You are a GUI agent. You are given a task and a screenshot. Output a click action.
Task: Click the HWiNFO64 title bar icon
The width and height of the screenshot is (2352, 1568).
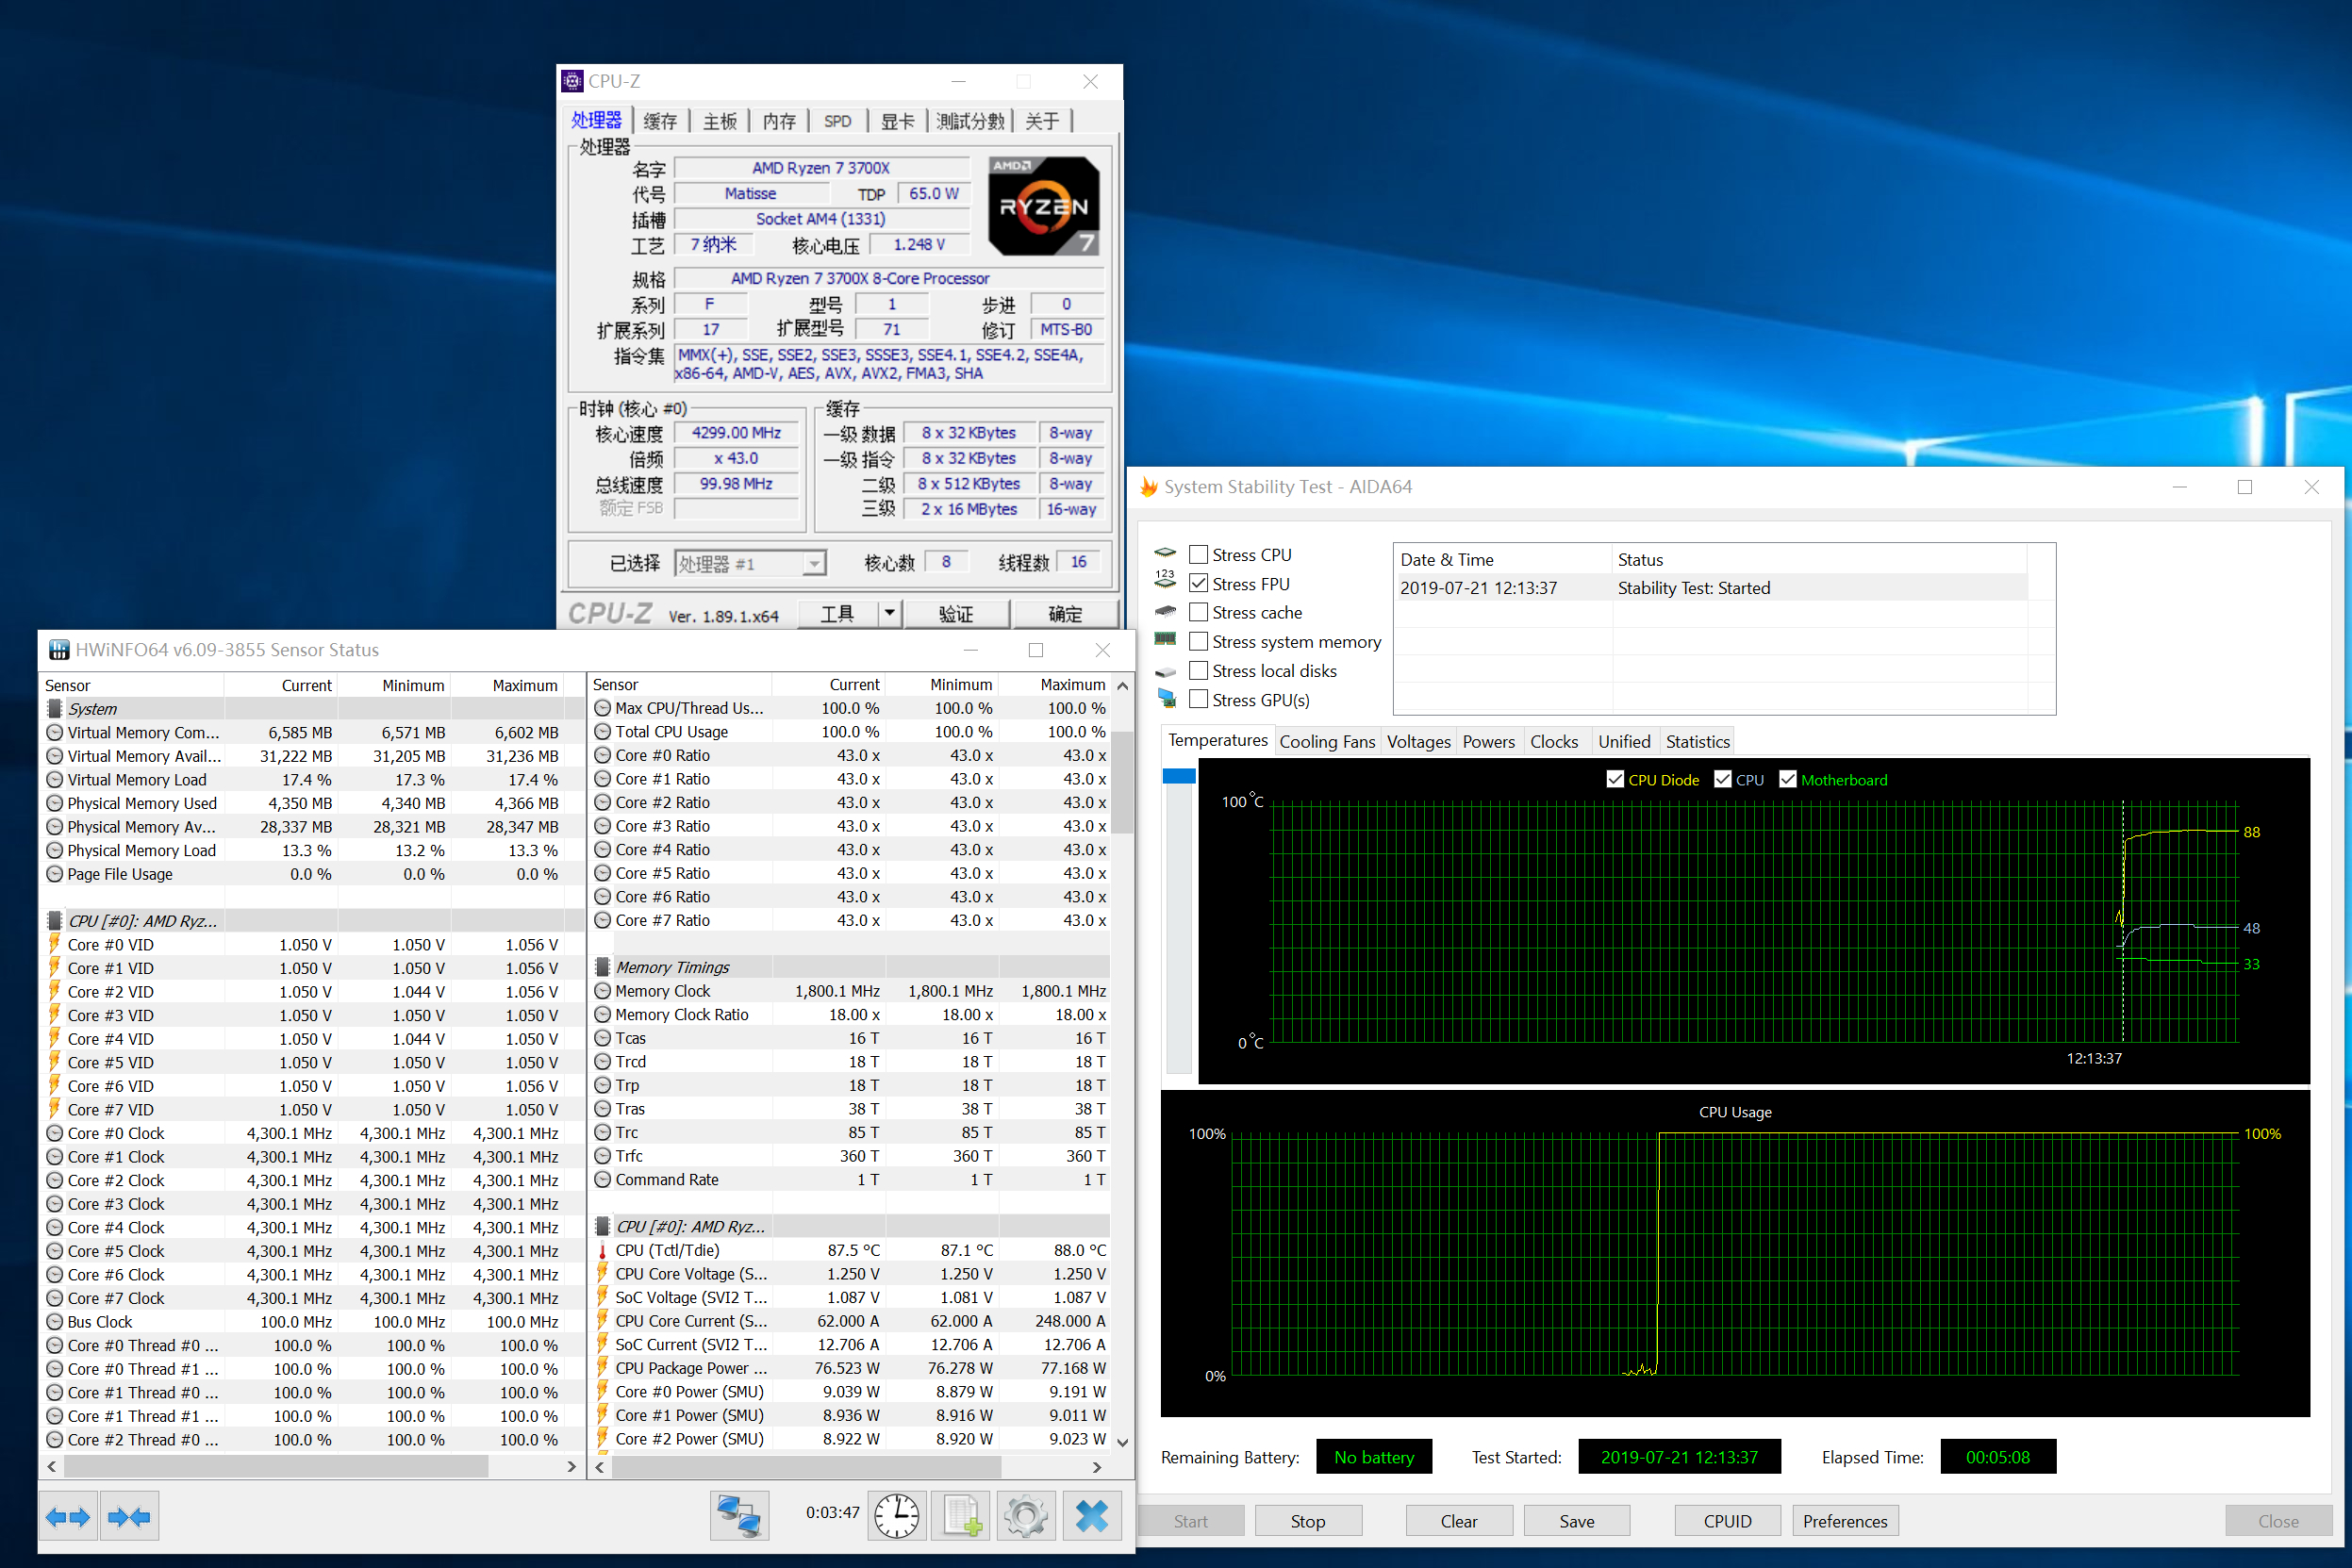(x=59, y=650)
